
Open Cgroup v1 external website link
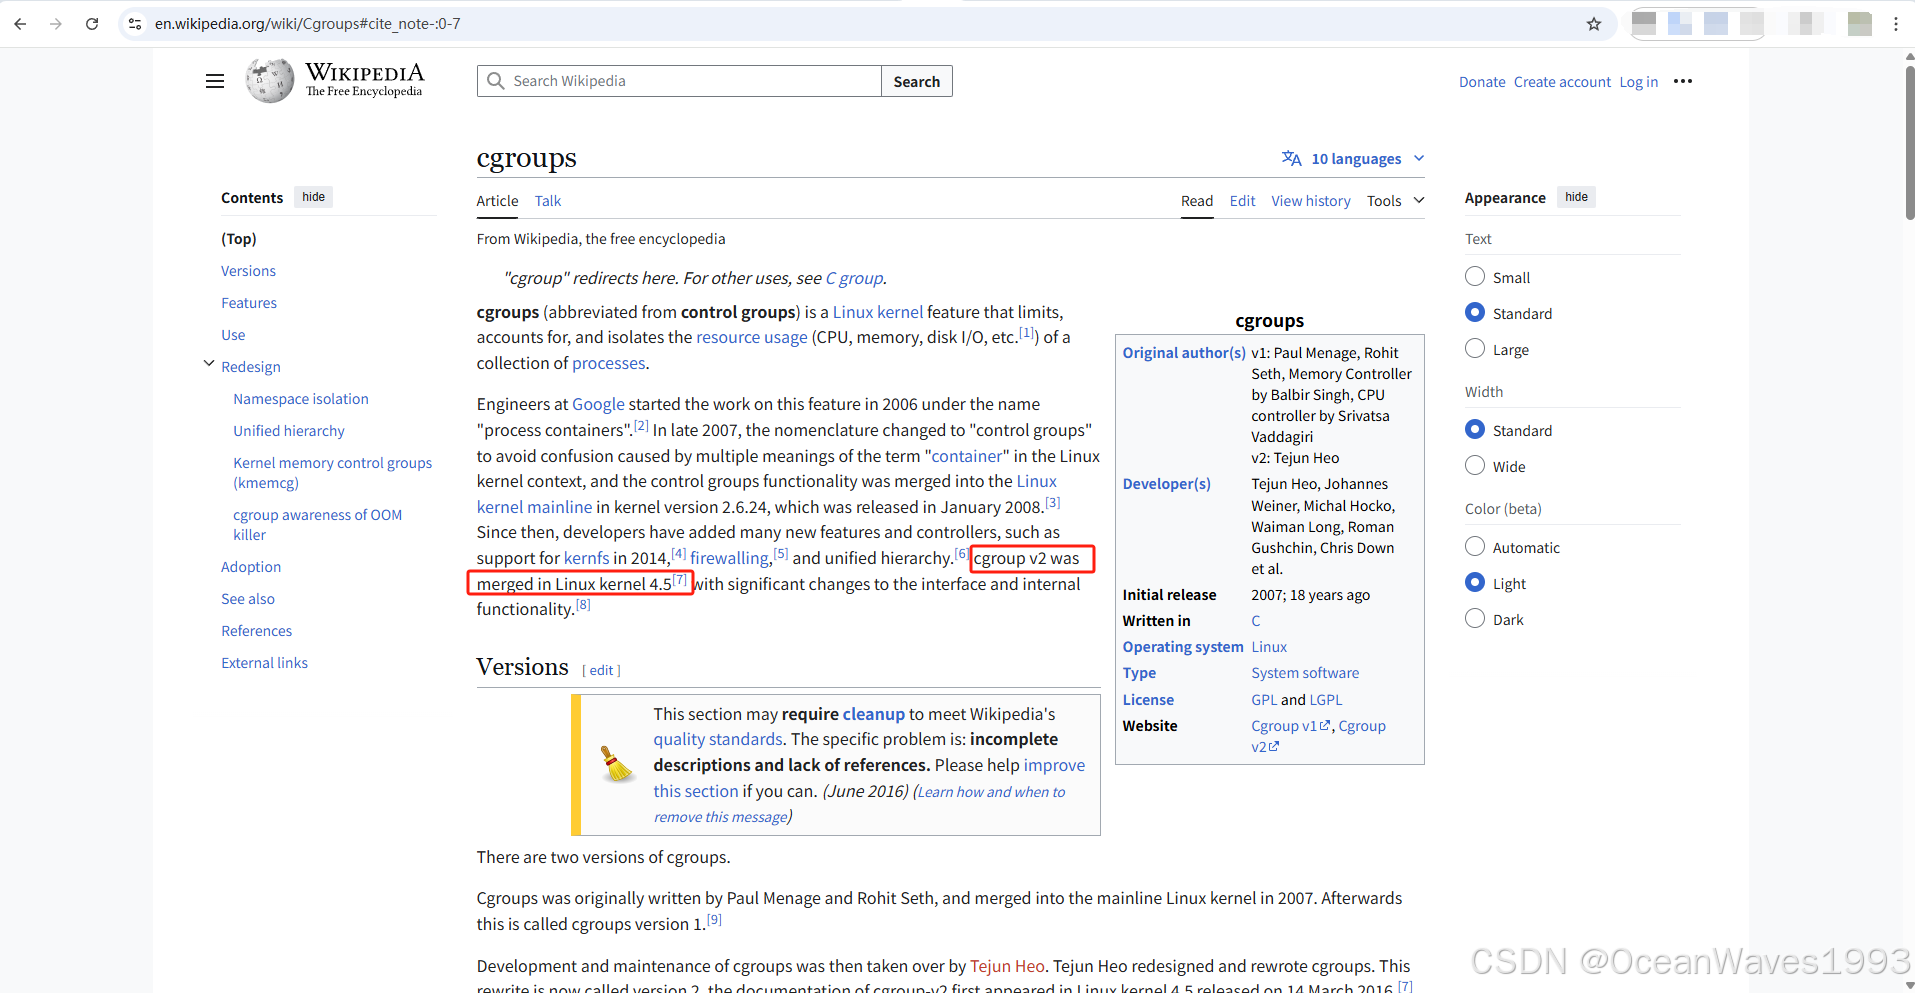point(1290,726)
